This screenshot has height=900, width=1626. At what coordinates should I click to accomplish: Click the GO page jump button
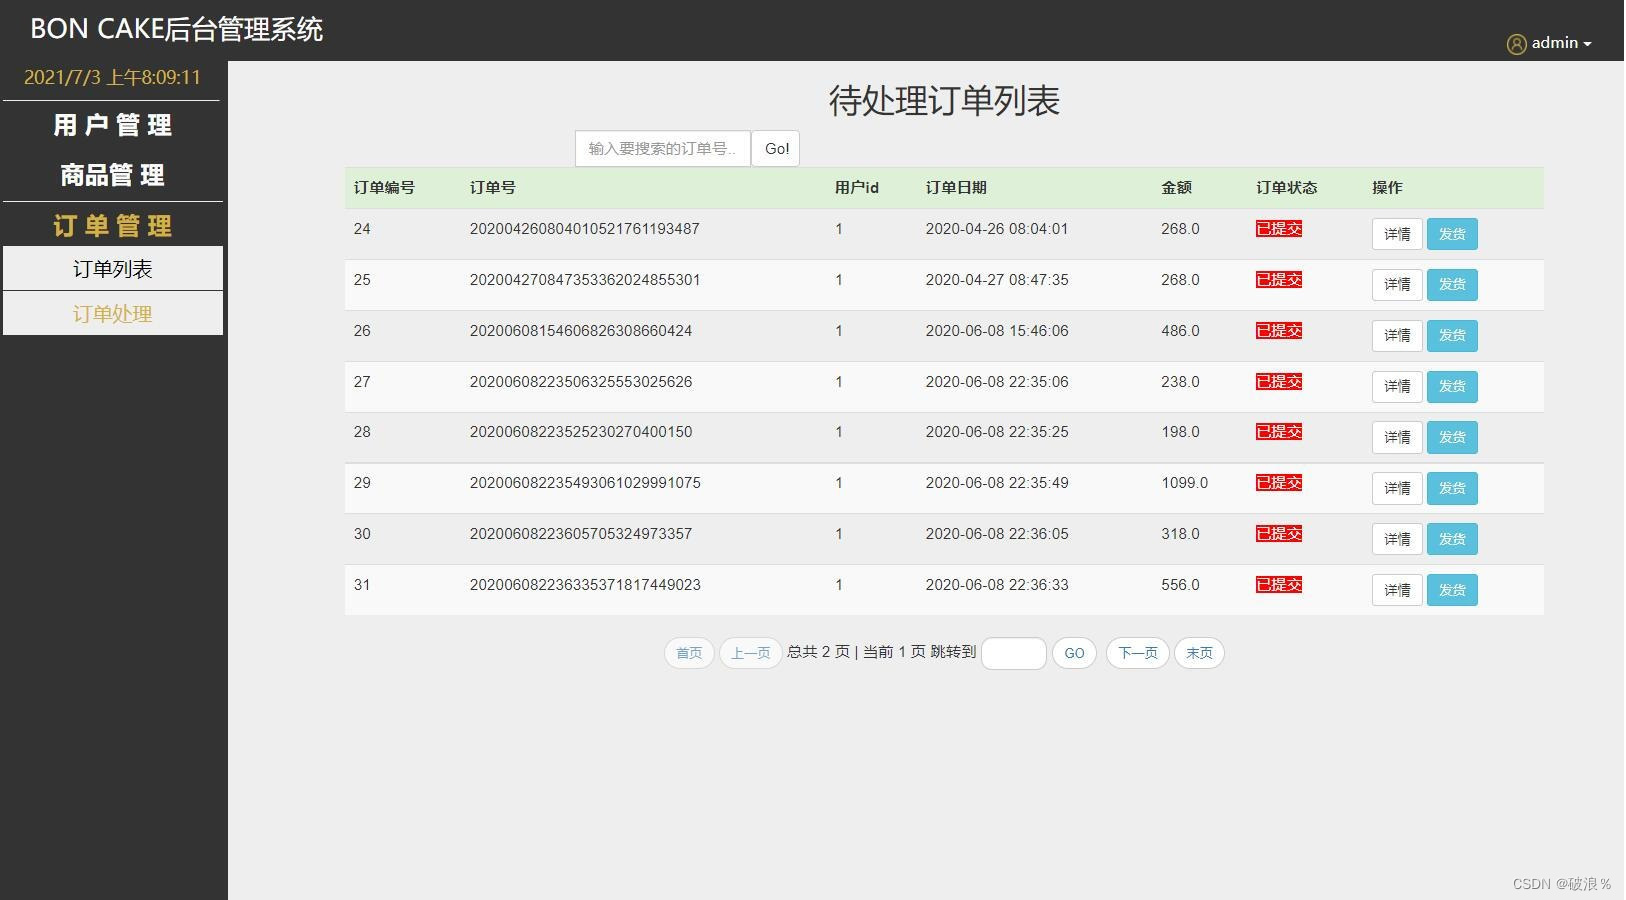pos(1075,653)
